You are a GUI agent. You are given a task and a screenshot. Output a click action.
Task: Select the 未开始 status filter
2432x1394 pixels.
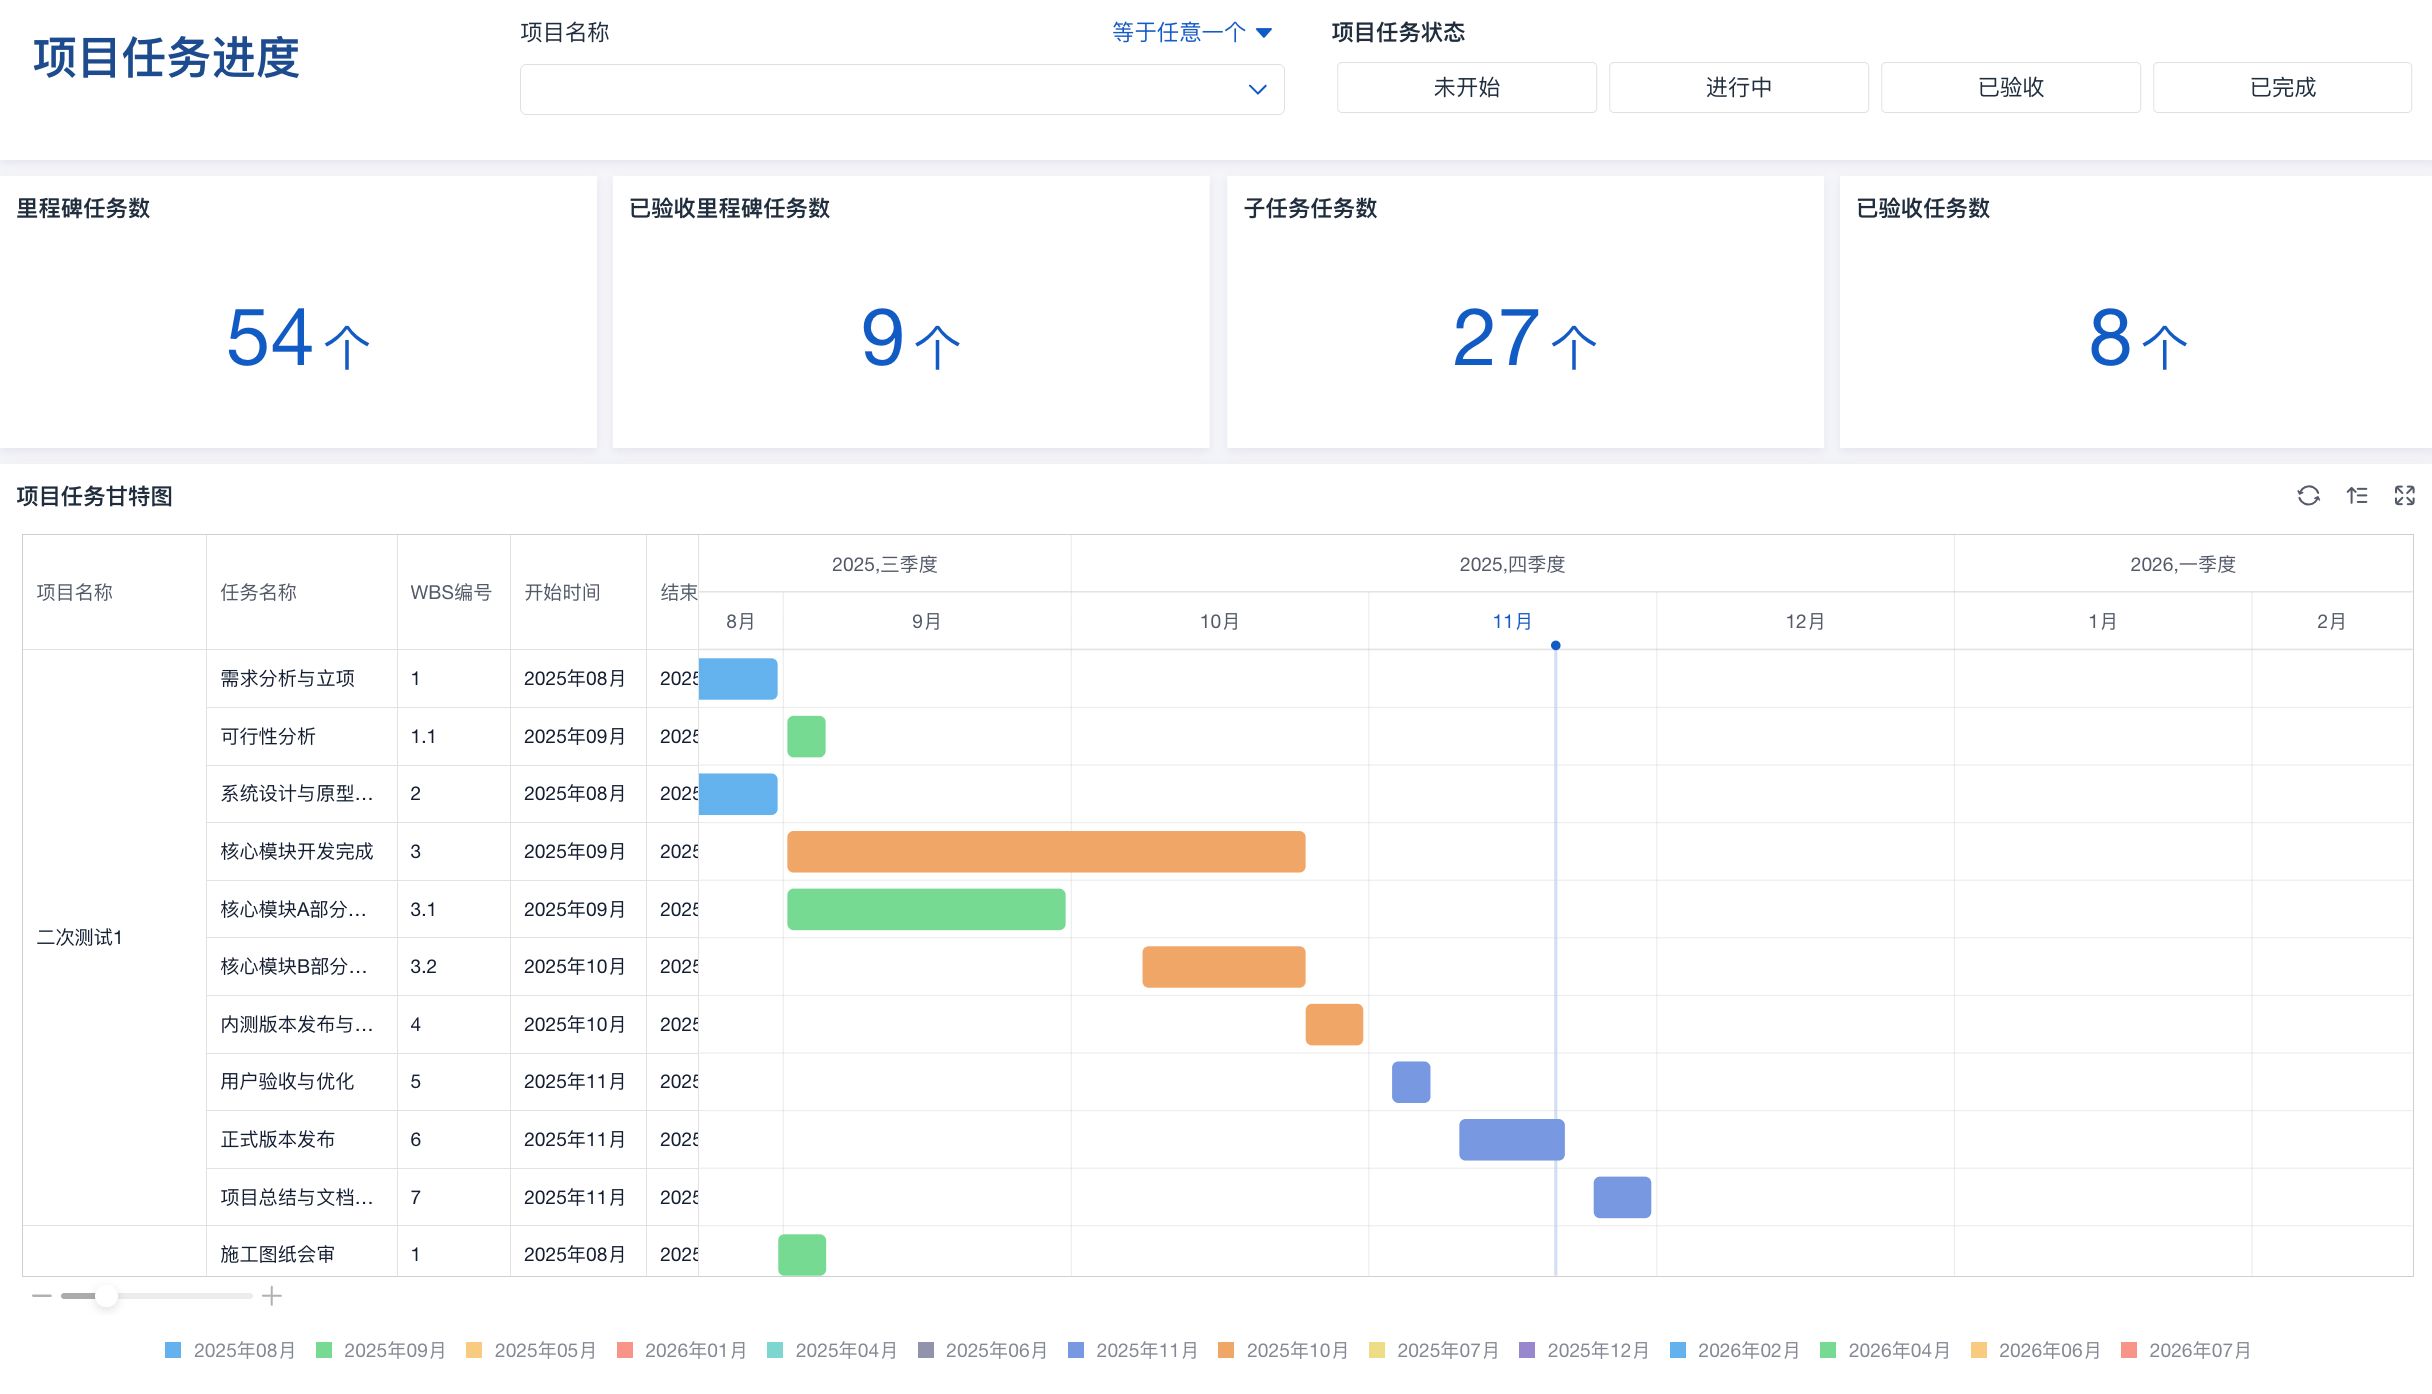[x=1466, y=87]
